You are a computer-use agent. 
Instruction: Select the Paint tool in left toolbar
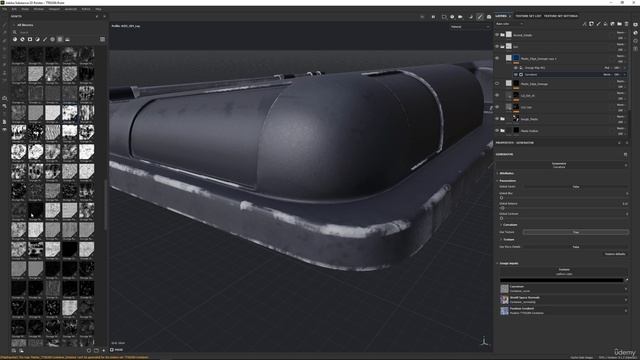point(4,25)
